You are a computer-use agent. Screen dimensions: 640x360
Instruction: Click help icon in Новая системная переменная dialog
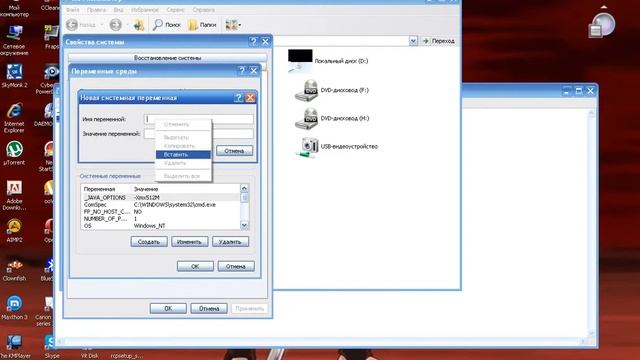tap(239, 98)
